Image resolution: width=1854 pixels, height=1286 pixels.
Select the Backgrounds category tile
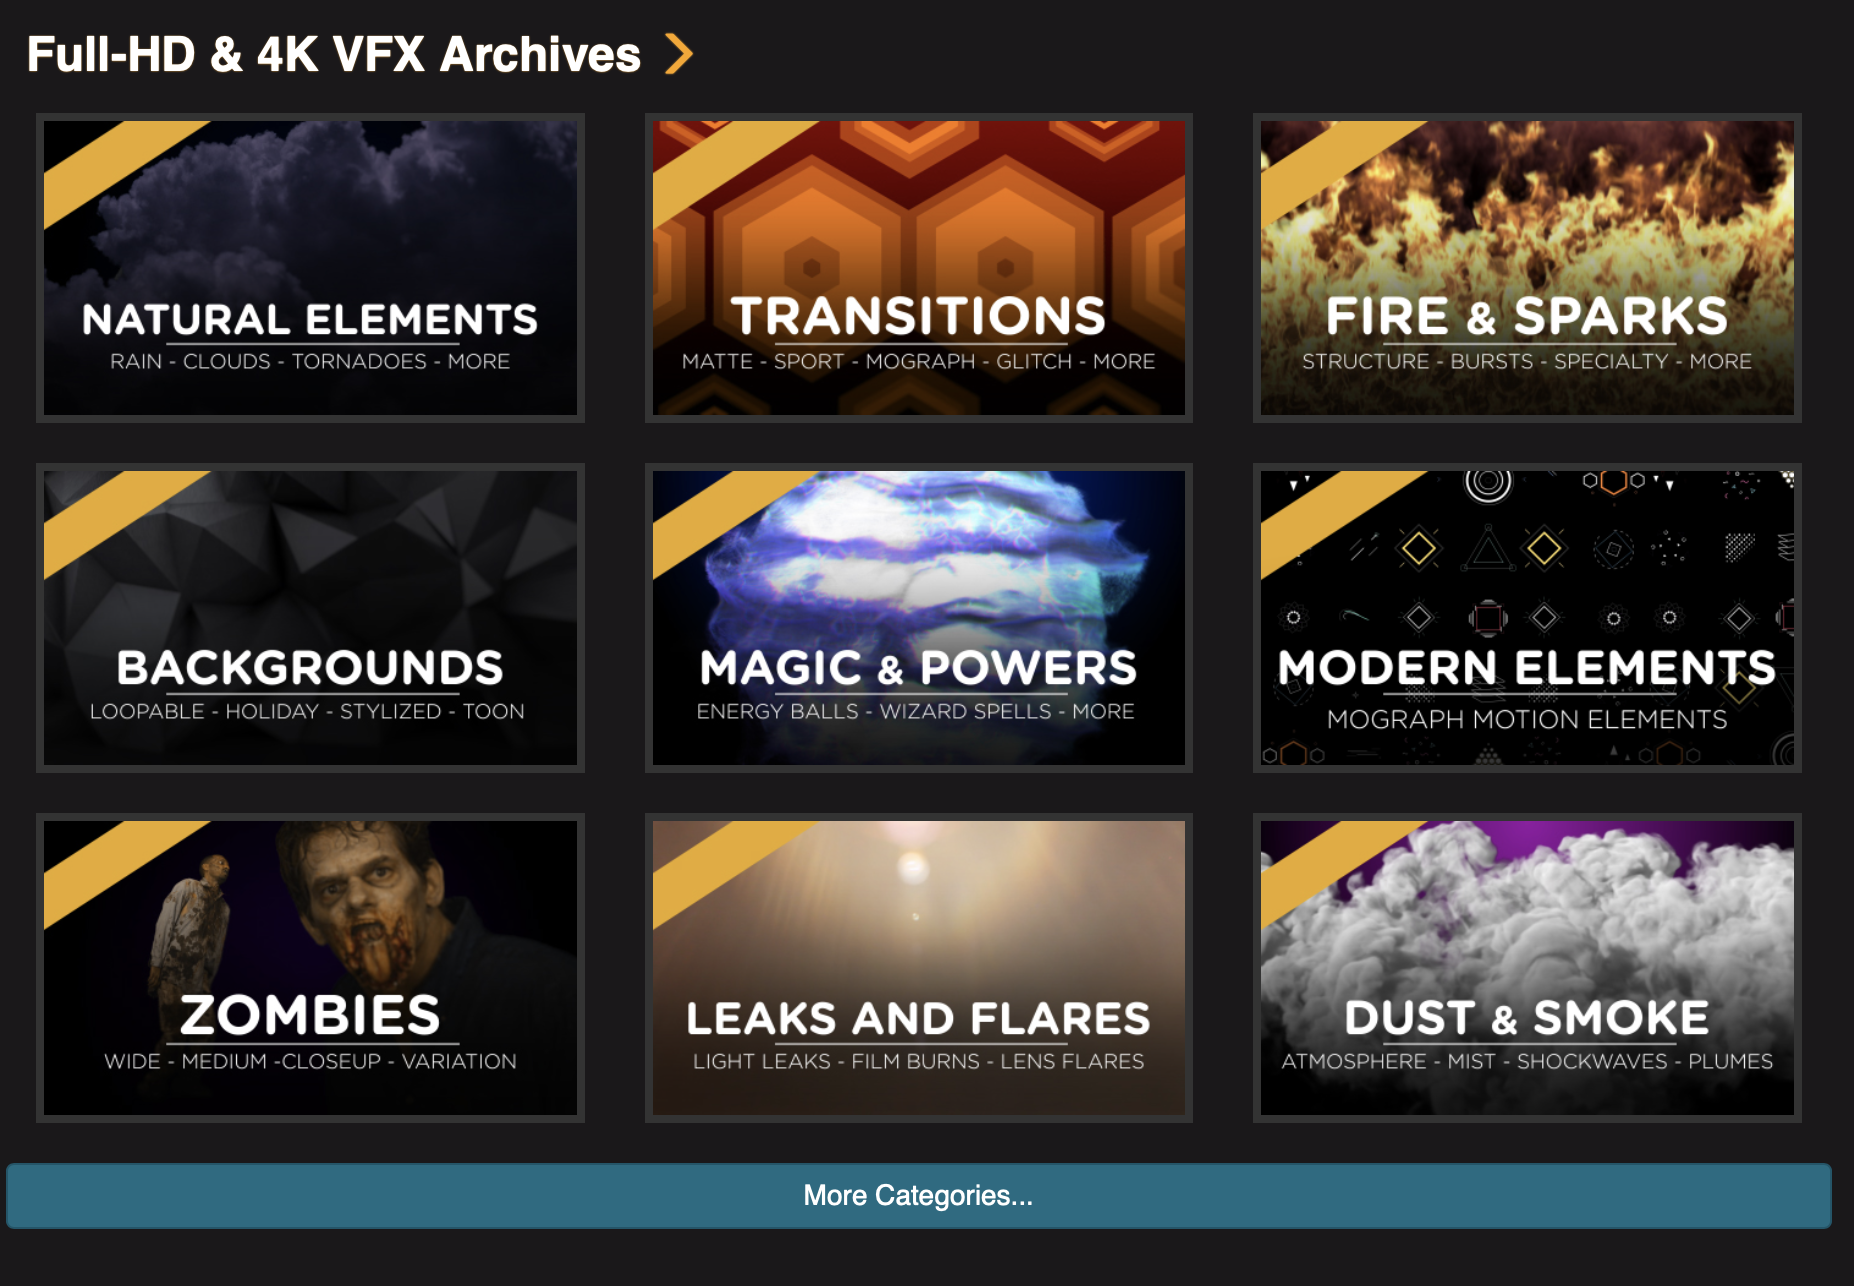pyautogui.click(x=310, y=618)
